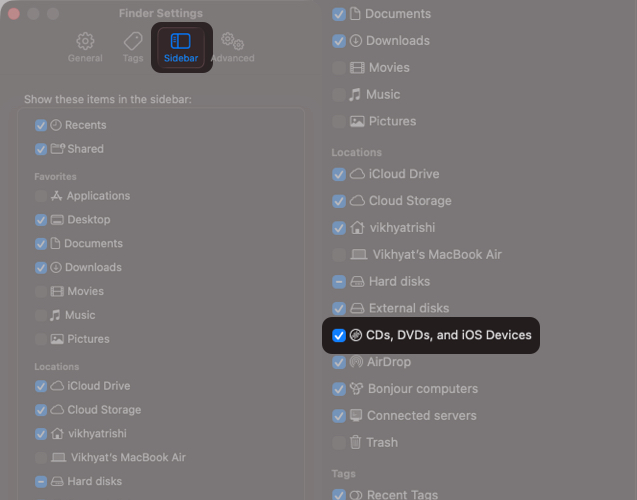Click the General gear icon
Image resolution: width=637 pixels, height=500 pixels.
[85, 41]
